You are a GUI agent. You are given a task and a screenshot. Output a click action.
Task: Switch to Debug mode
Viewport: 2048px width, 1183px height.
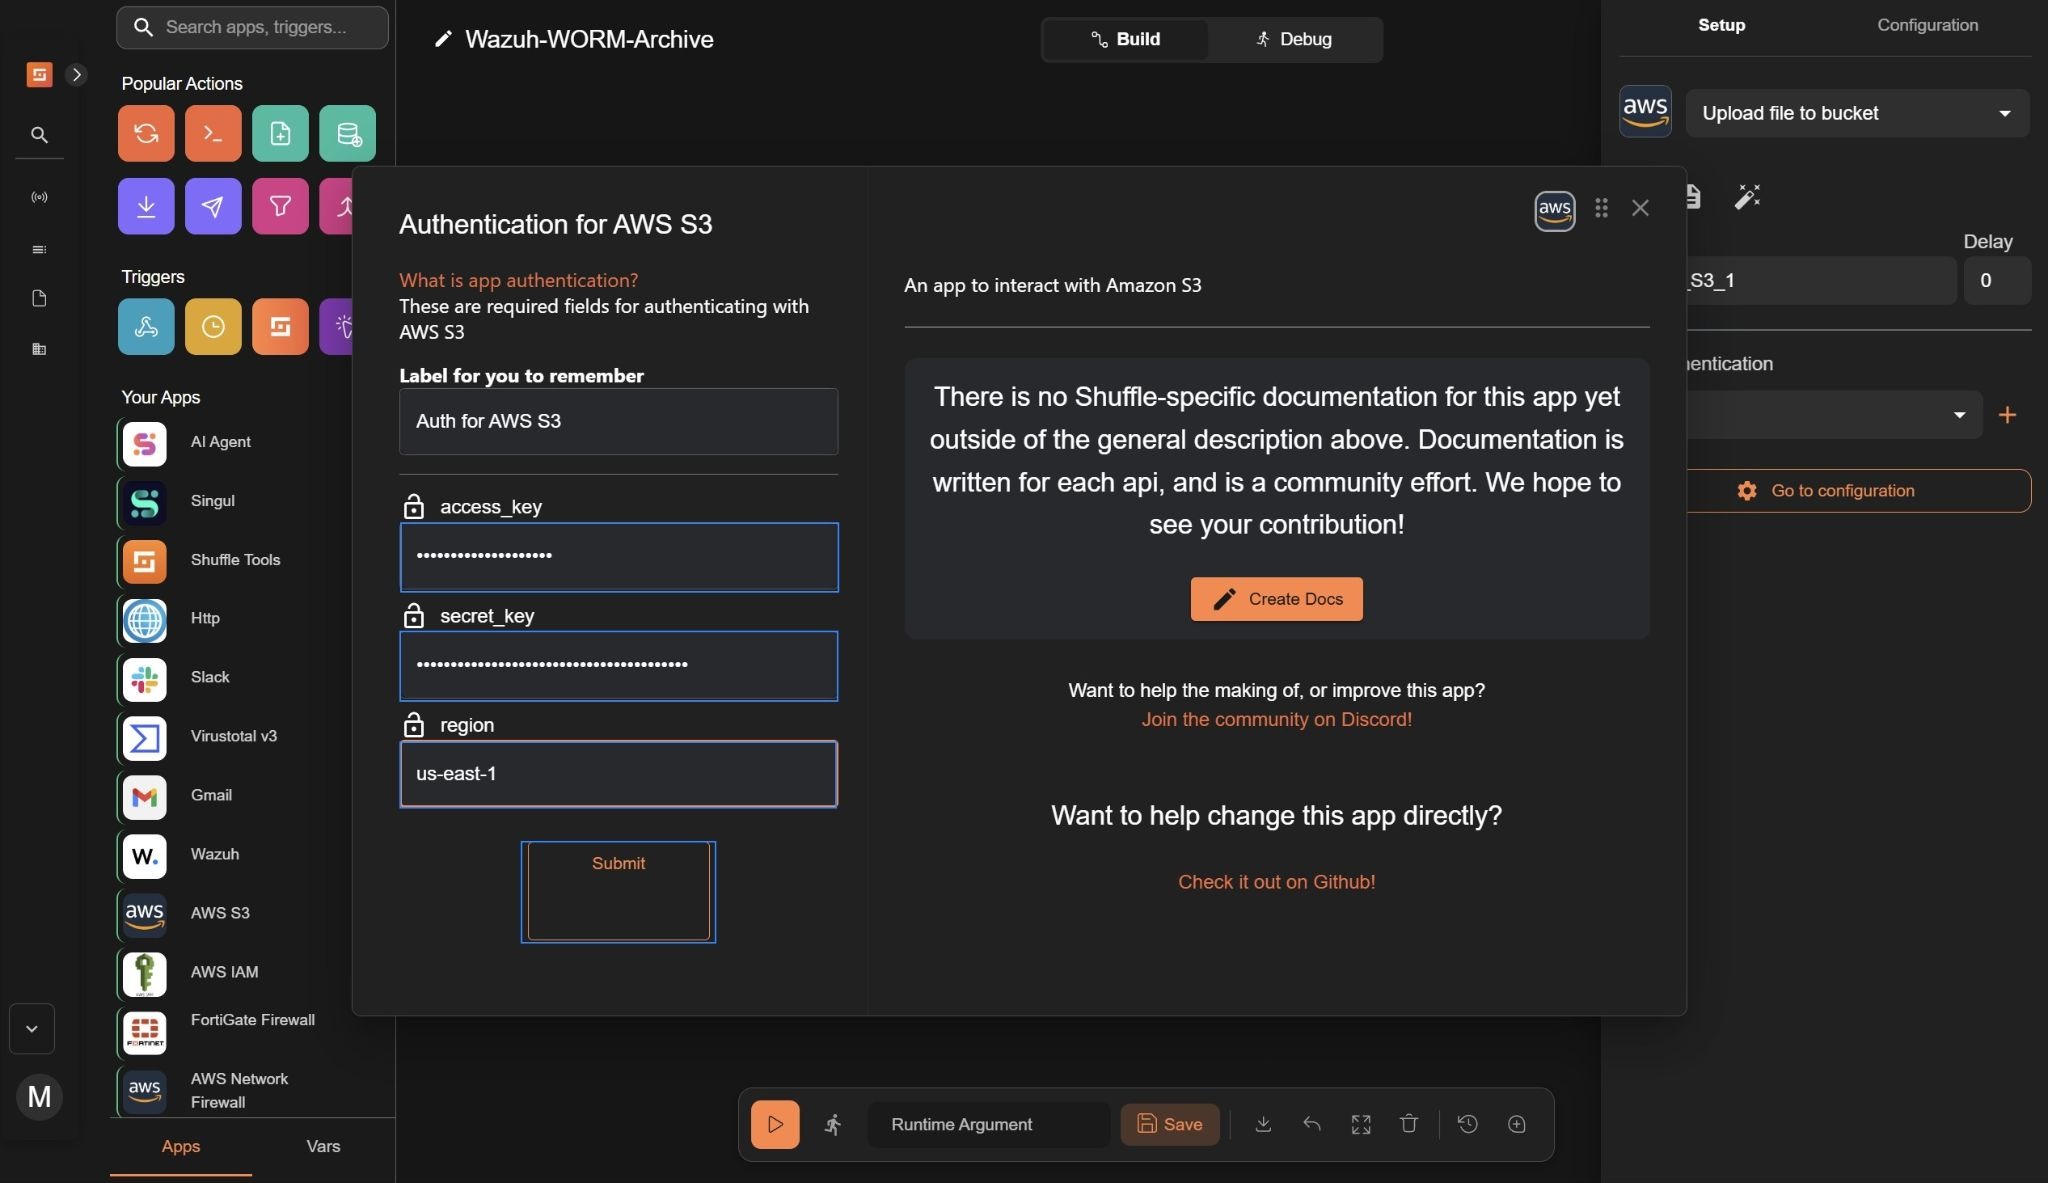coord(1294,39)
